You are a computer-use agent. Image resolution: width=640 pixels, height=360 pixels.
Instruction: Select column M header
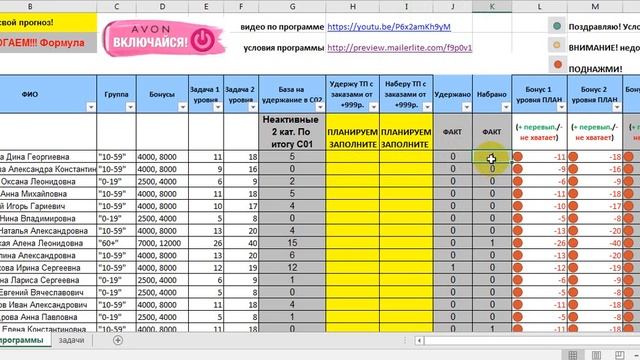pos(595,6)
